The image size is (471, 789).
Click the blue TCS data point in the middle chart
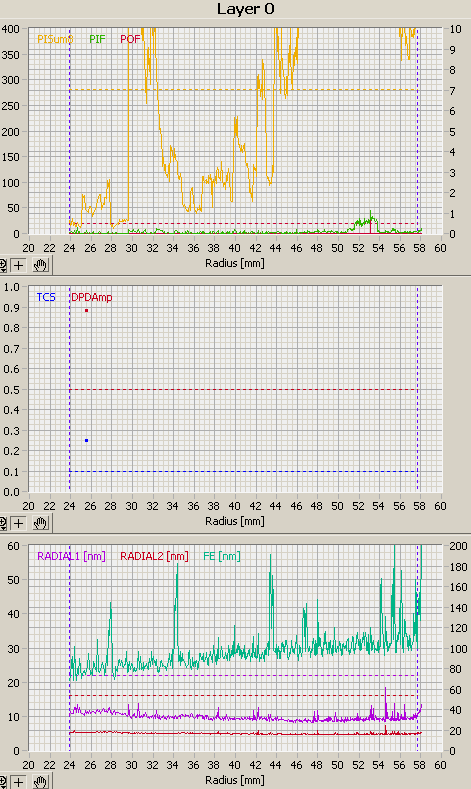pyautogui.click(x=87, y=440)
